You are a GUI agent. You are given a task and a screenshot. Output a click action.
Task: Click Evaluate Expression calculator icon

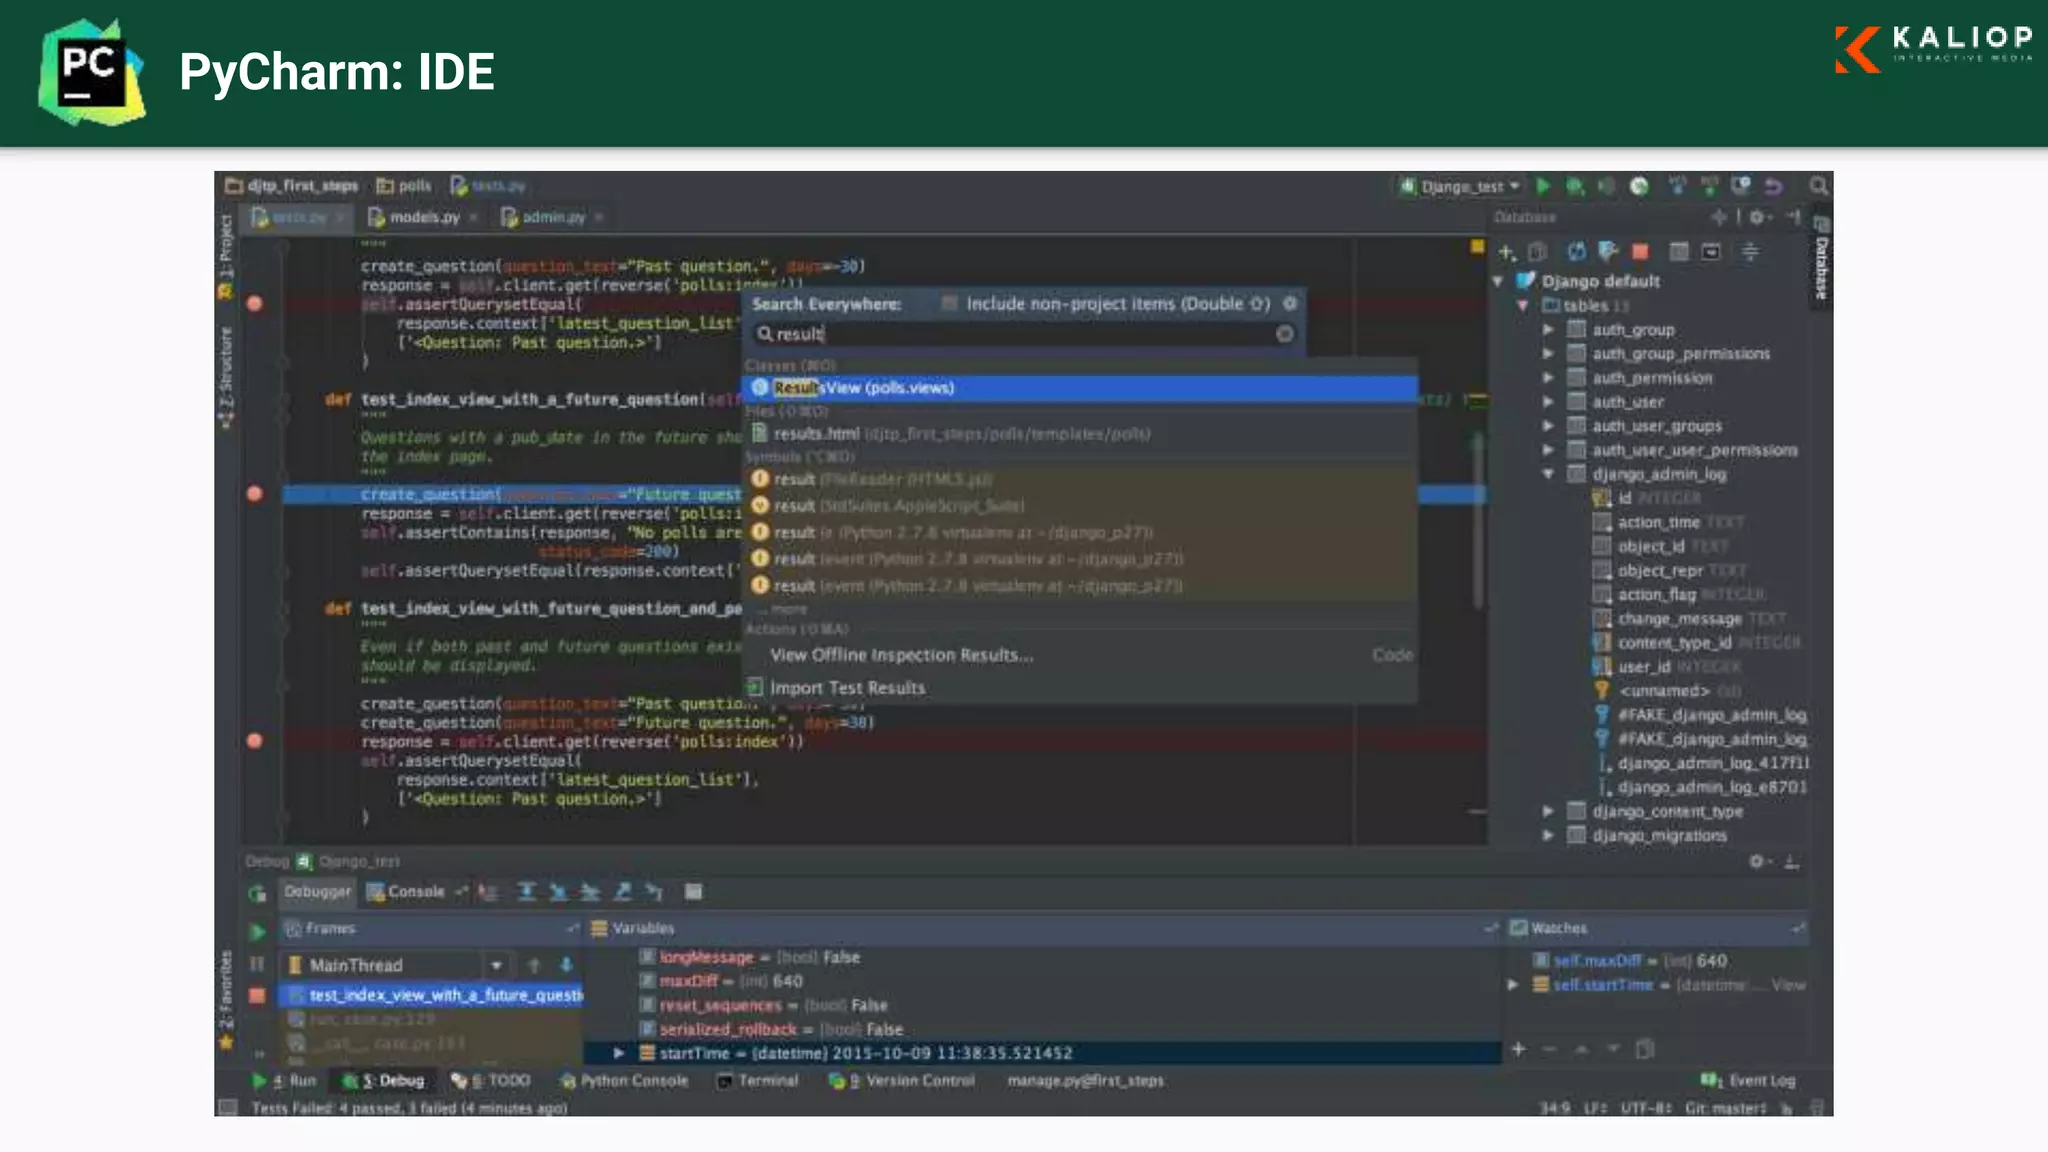693,891
